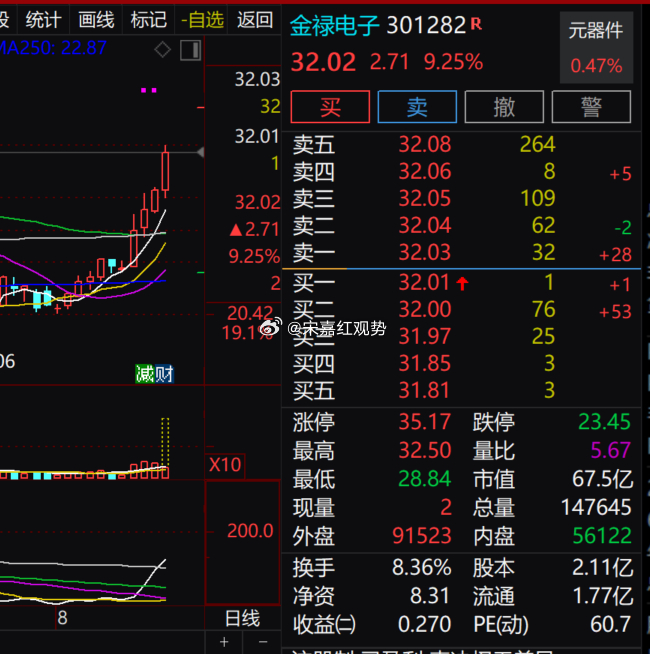Screen dimensions: 650x654
Task: Click current price 32.02 in header
Action: click(323, 62)
